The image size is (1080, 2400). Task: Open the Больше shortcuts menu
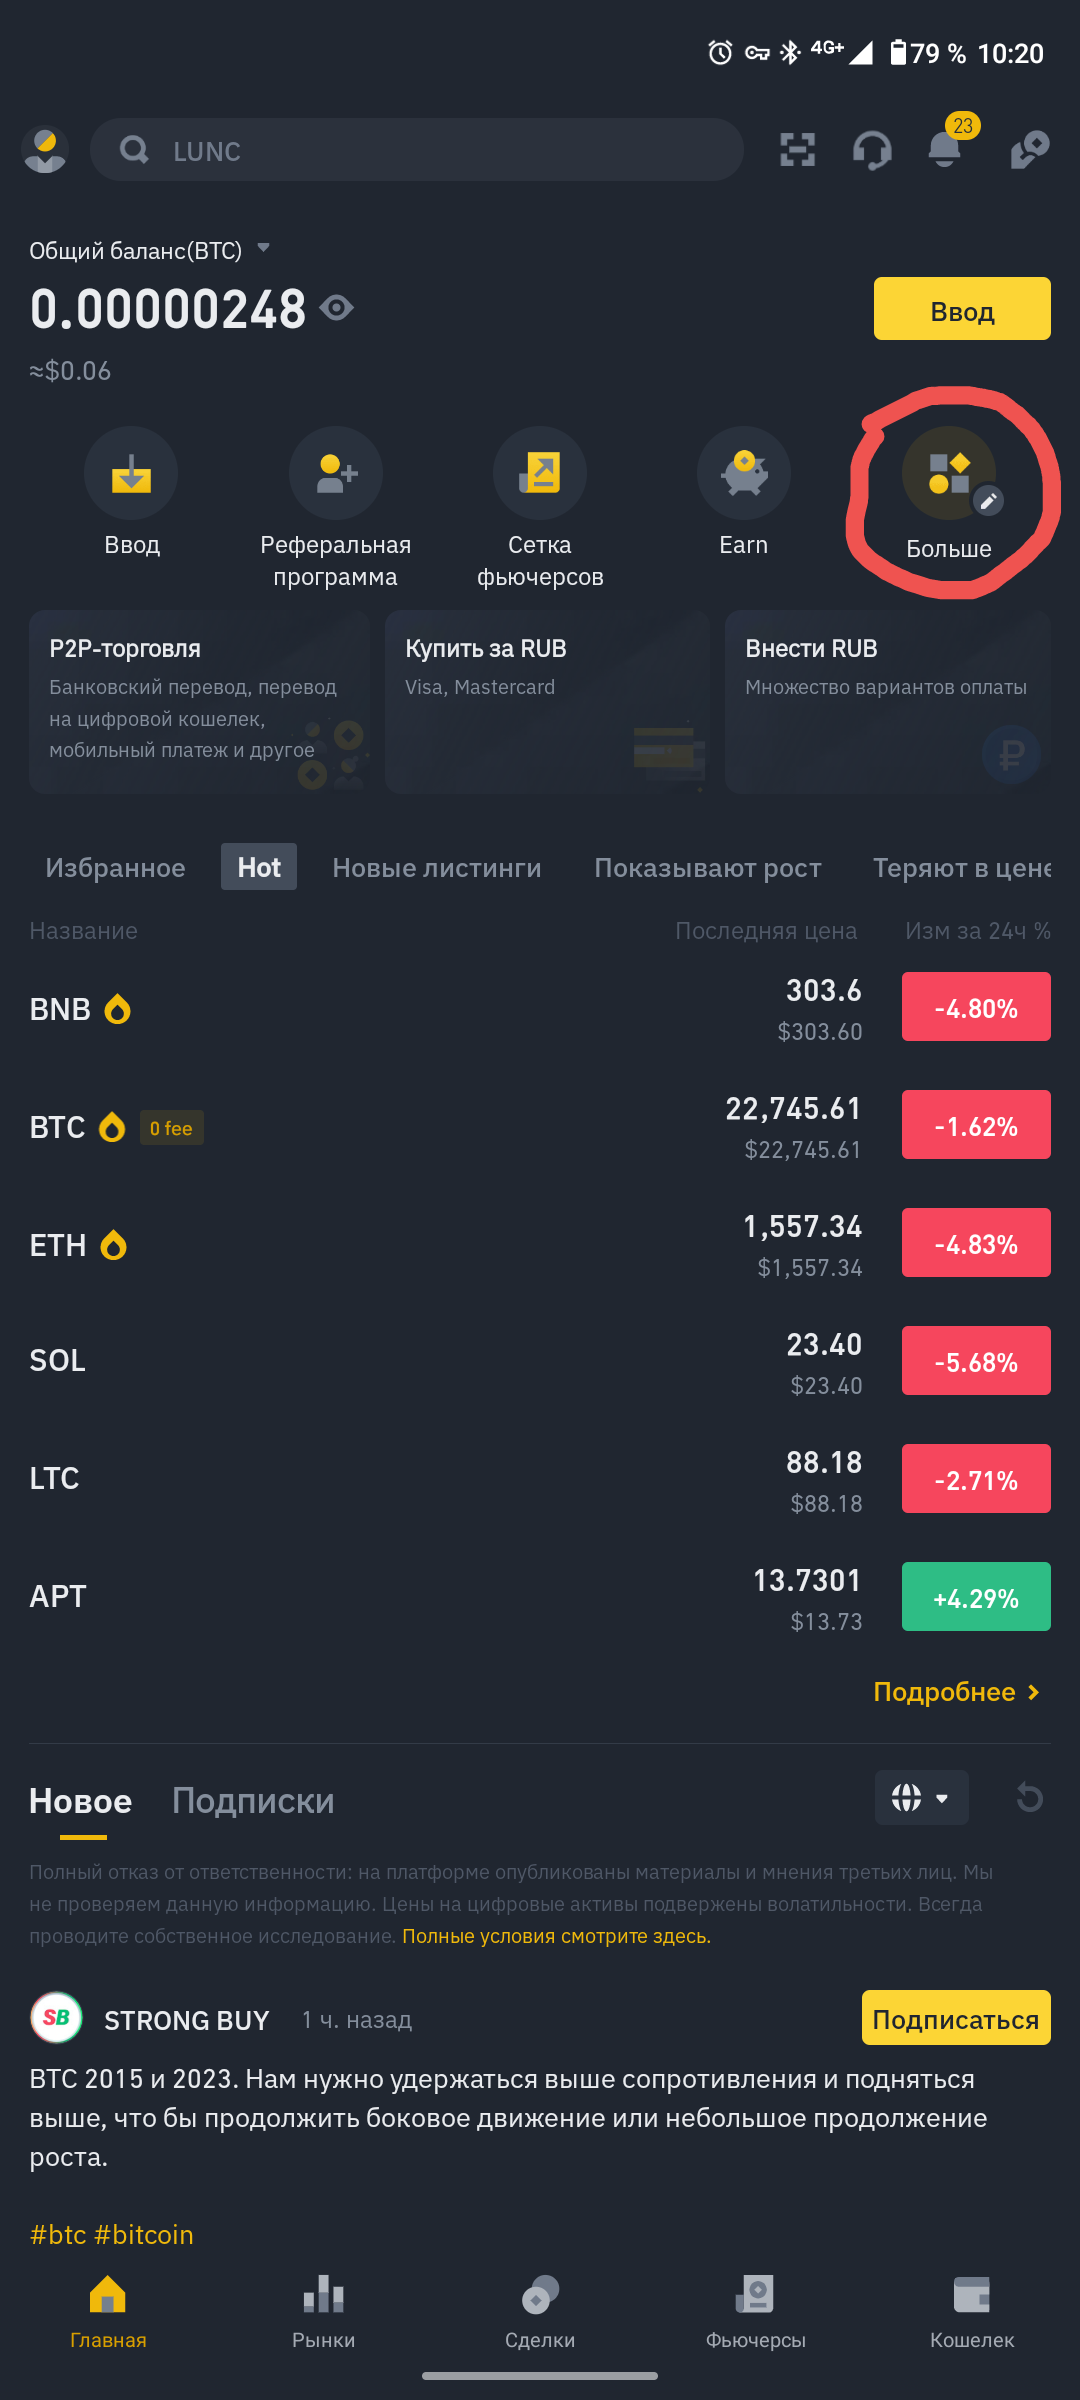click(x=949, y=475)
